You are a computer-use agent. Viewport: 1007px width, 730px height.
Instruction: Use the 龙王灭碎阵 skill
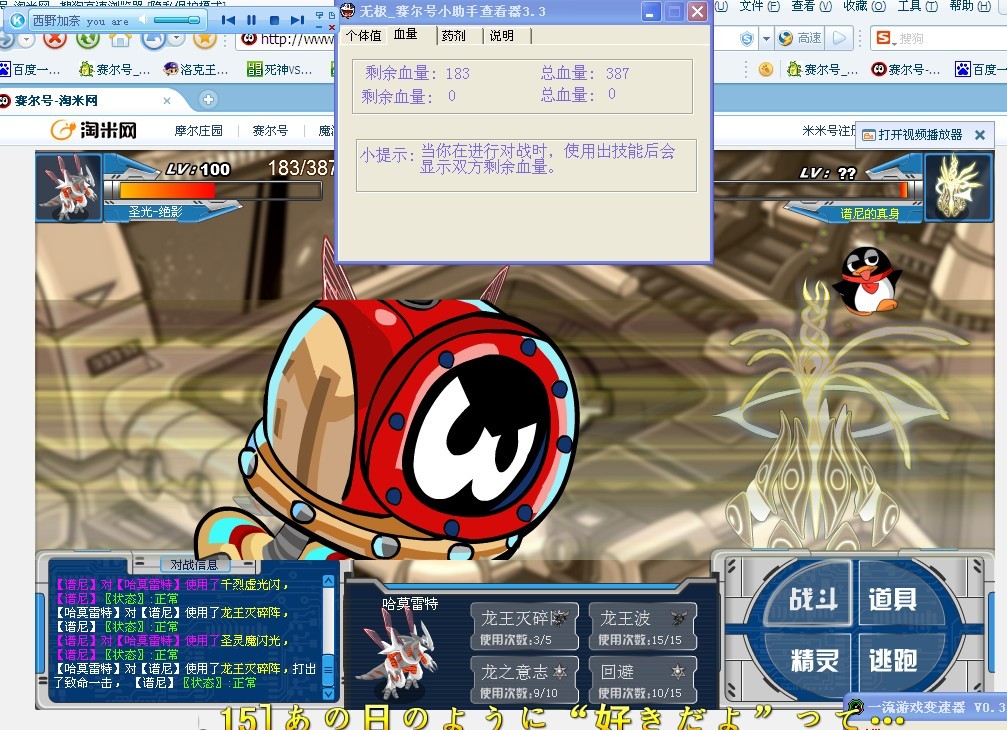524,627
